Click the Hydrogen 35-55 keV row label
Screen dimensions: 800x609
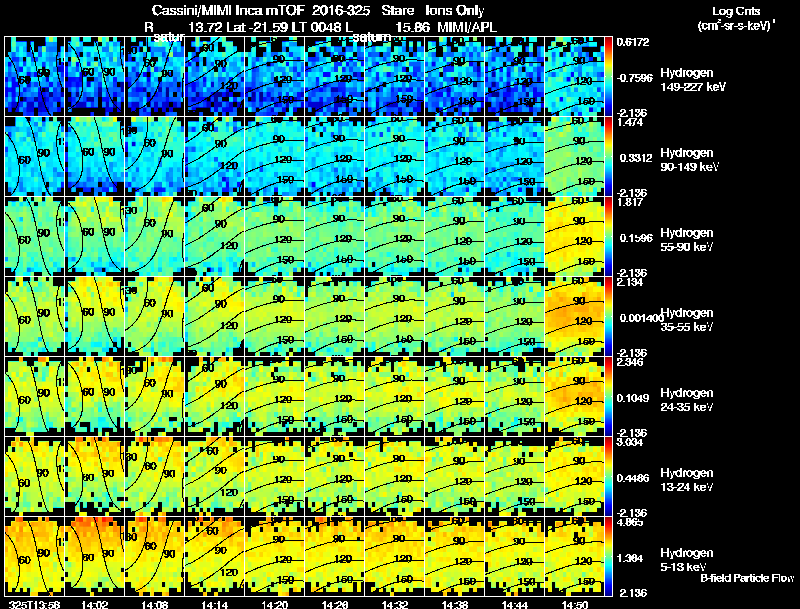click(x=687, y=320)
